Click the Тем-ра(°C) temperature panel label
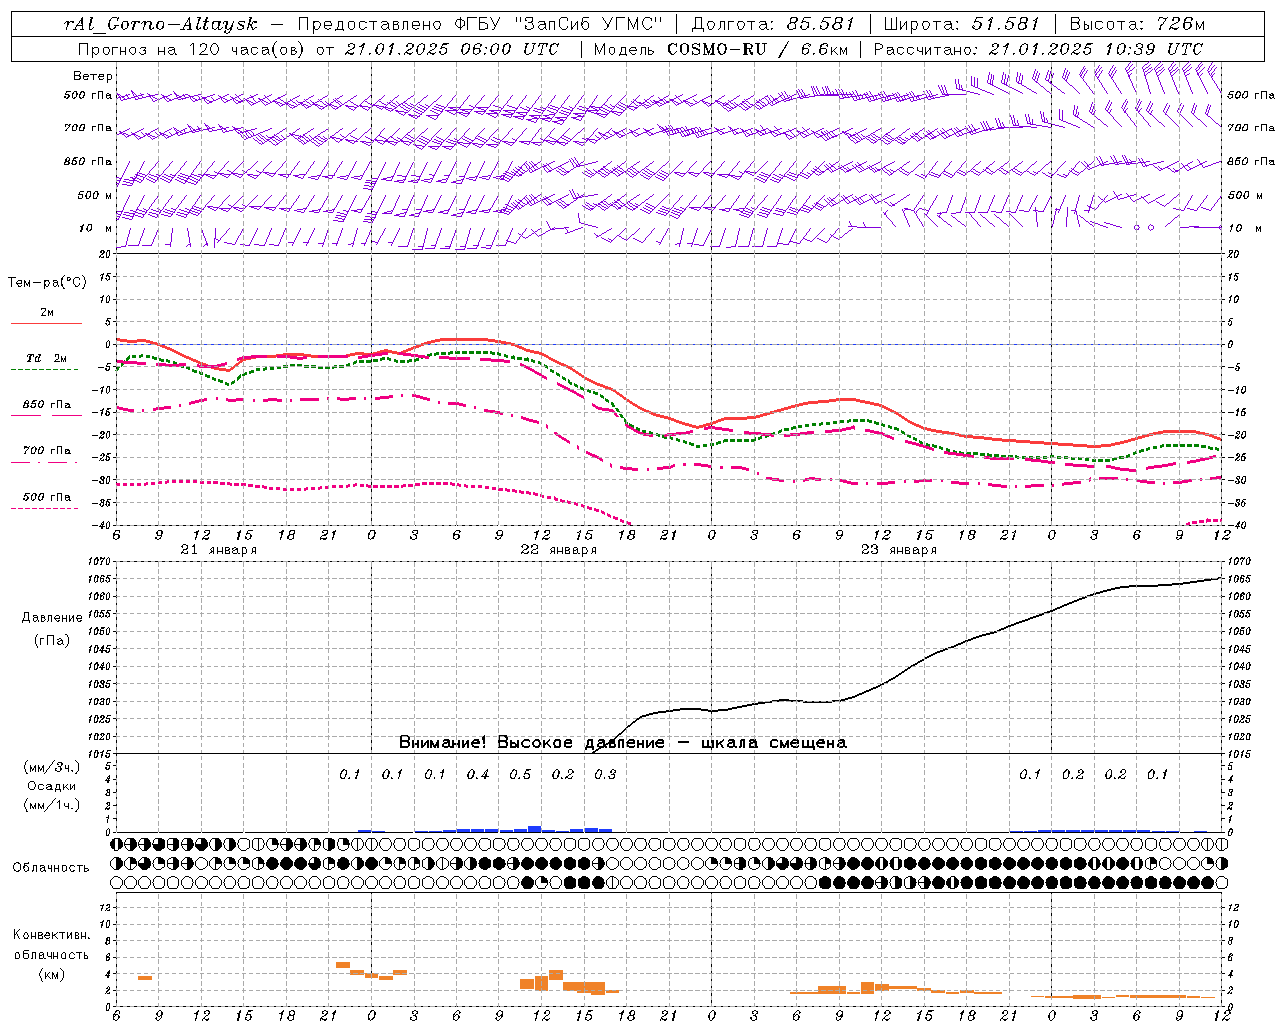Viewport: 1280px width, 1024px height. 47,283
